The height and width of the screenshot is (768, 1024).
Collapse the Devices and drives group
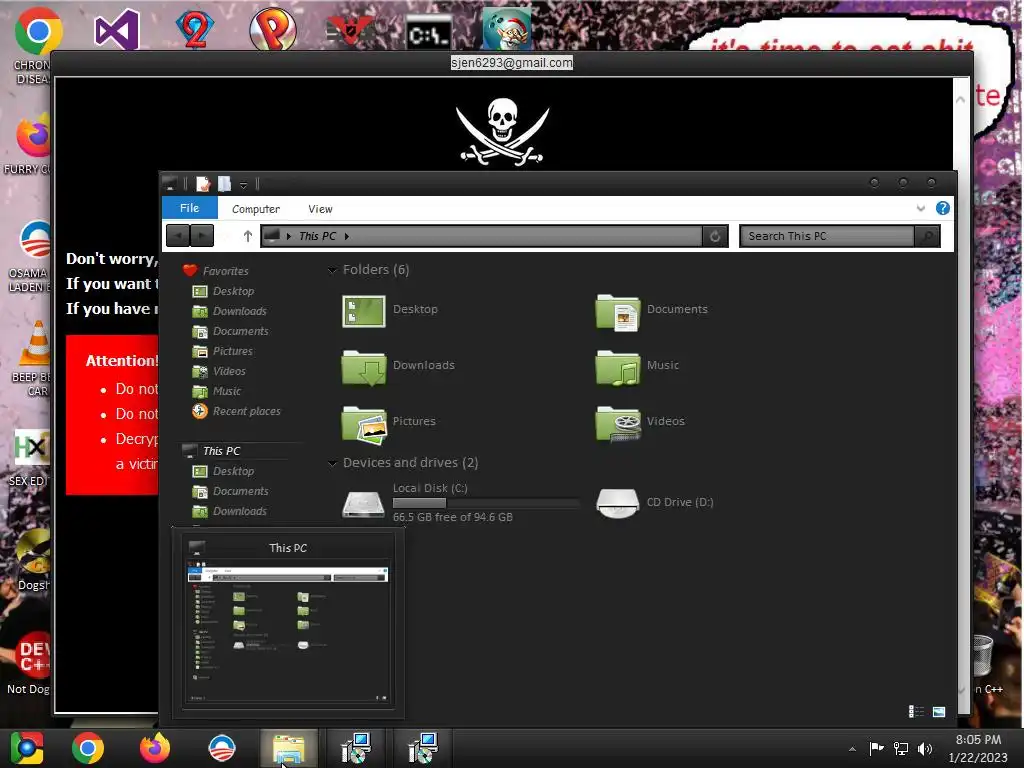coord(332,463)
